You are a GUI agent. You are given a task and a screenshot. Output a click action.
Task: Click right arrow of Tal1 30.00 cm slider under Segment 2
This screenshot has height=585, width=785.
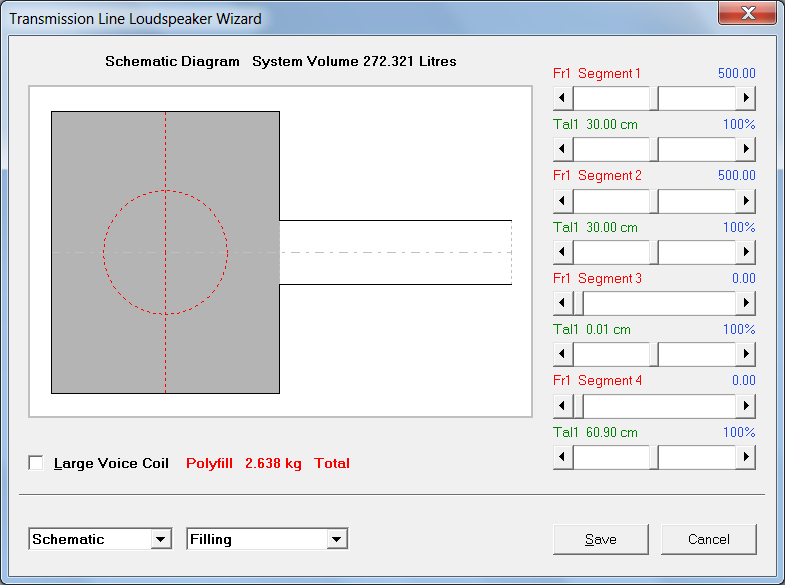(745, 252)
